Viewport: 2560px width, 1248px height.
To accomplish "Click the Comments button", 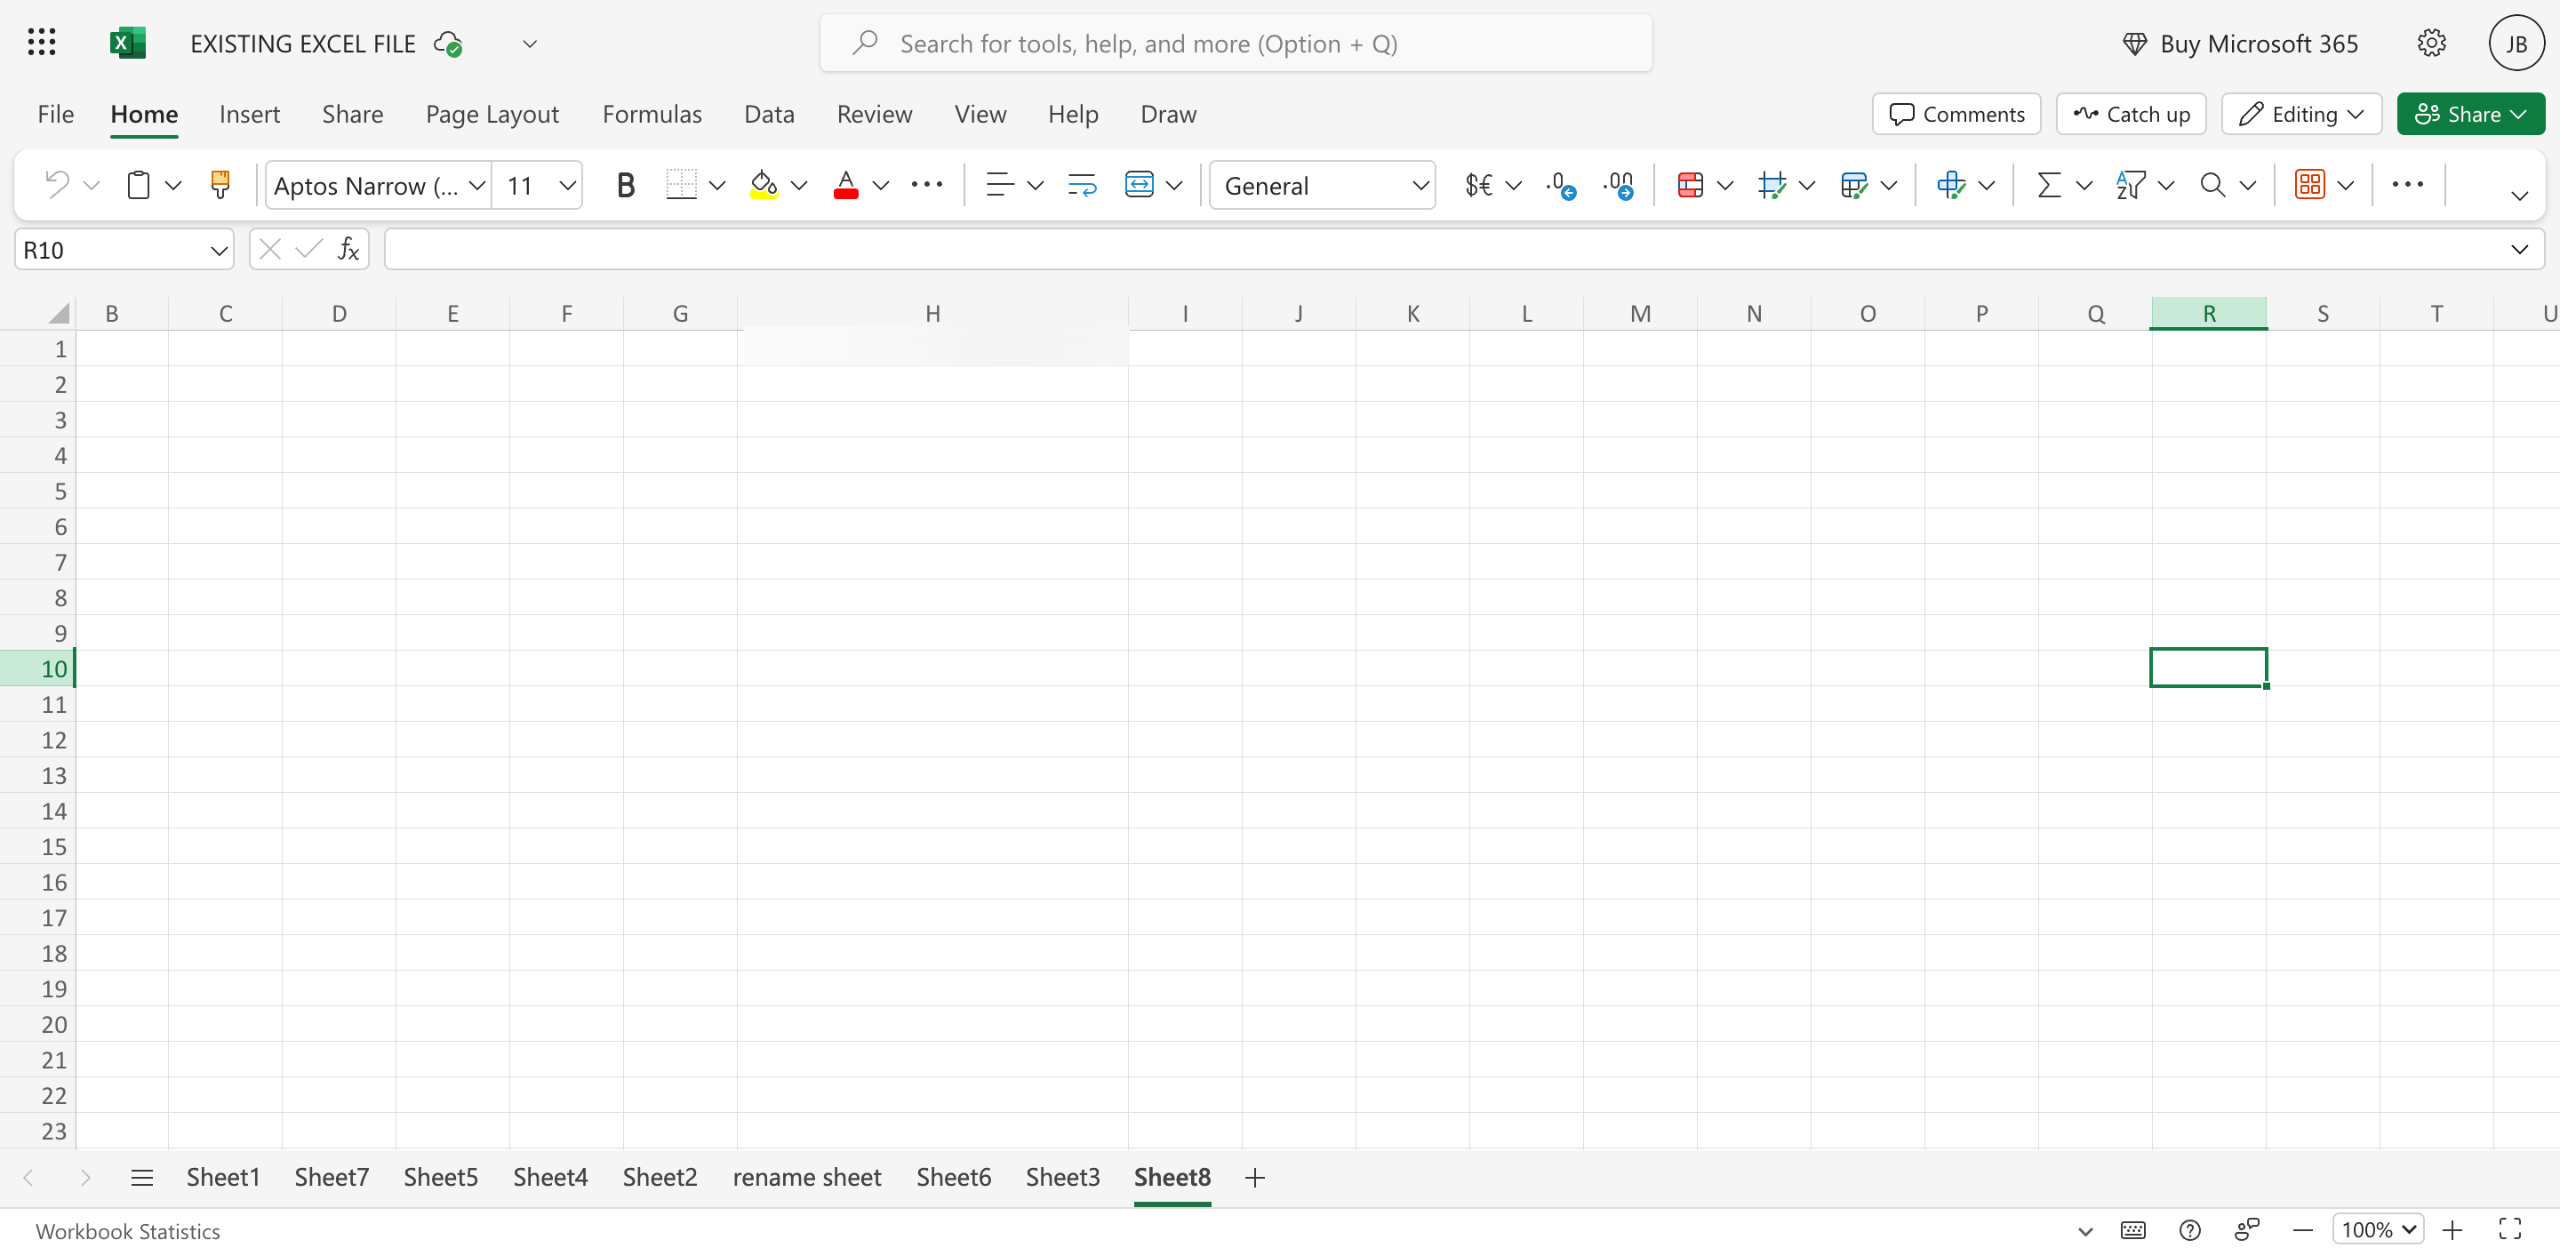I will (1956, 114).
